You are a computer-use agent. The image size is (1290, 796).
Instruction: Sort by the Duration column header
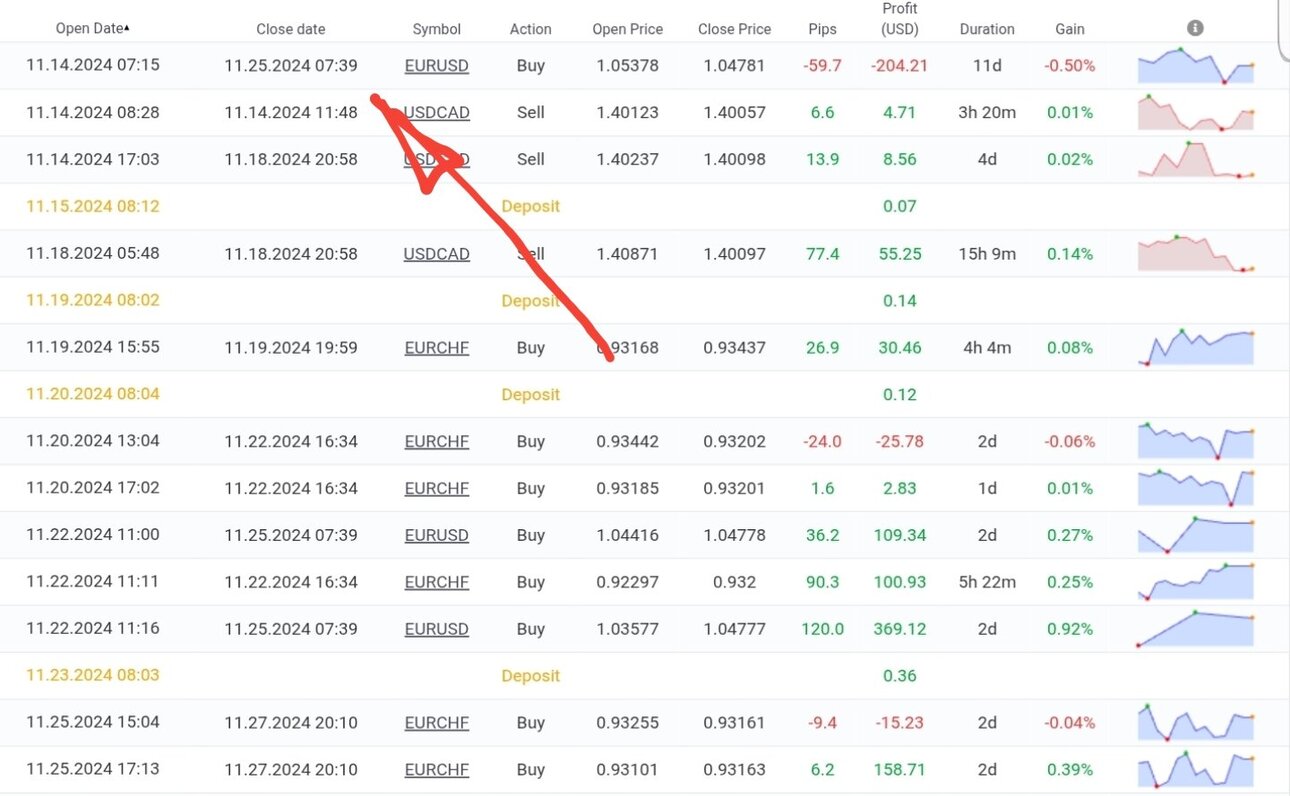(987, 29)
